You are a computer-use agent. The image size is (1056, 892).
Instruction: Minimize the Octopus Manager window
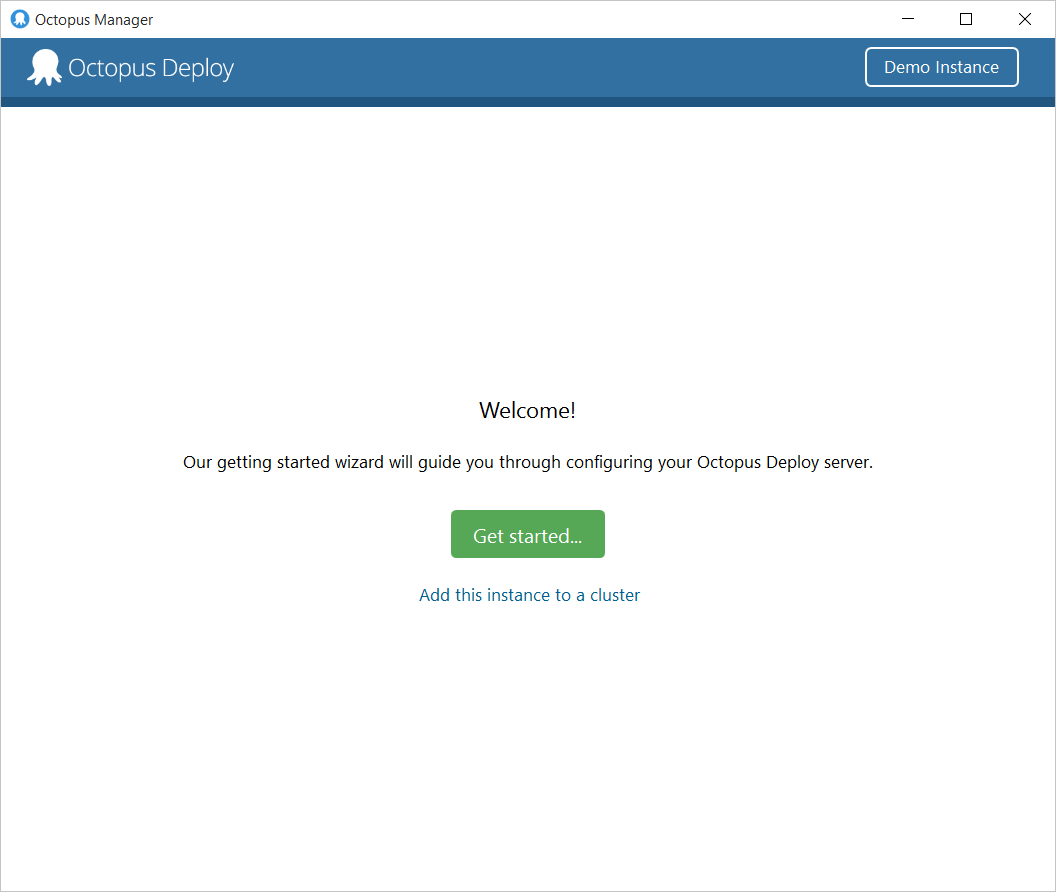(908, 19)
